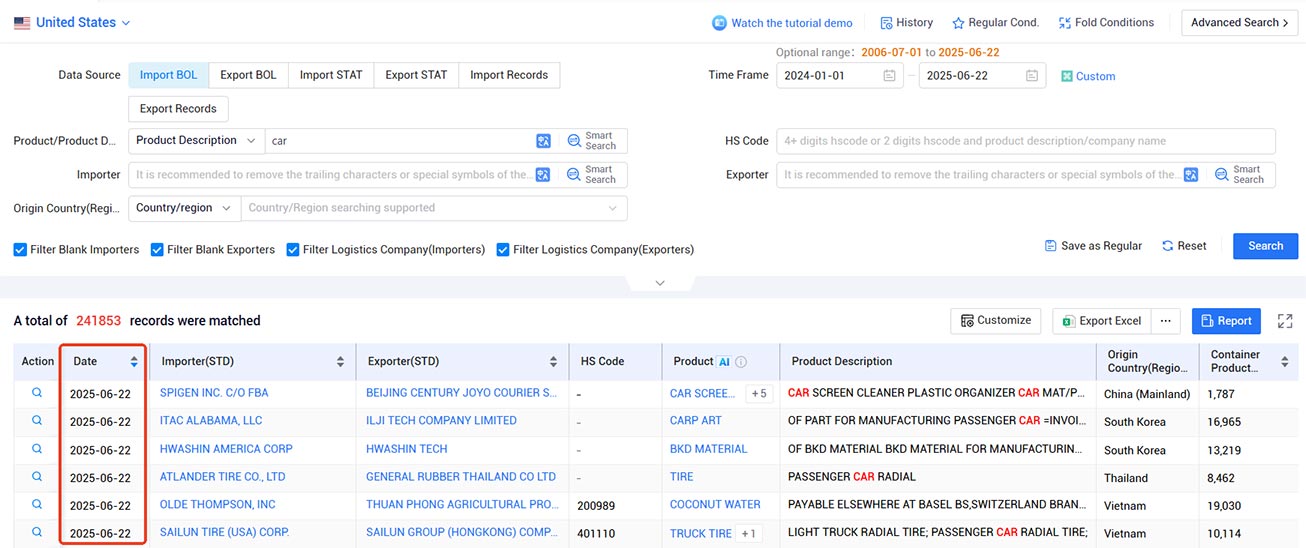Click translate icon in Importer field
The height and width of the screenshot is (548, 1306).
coord(543,175)
